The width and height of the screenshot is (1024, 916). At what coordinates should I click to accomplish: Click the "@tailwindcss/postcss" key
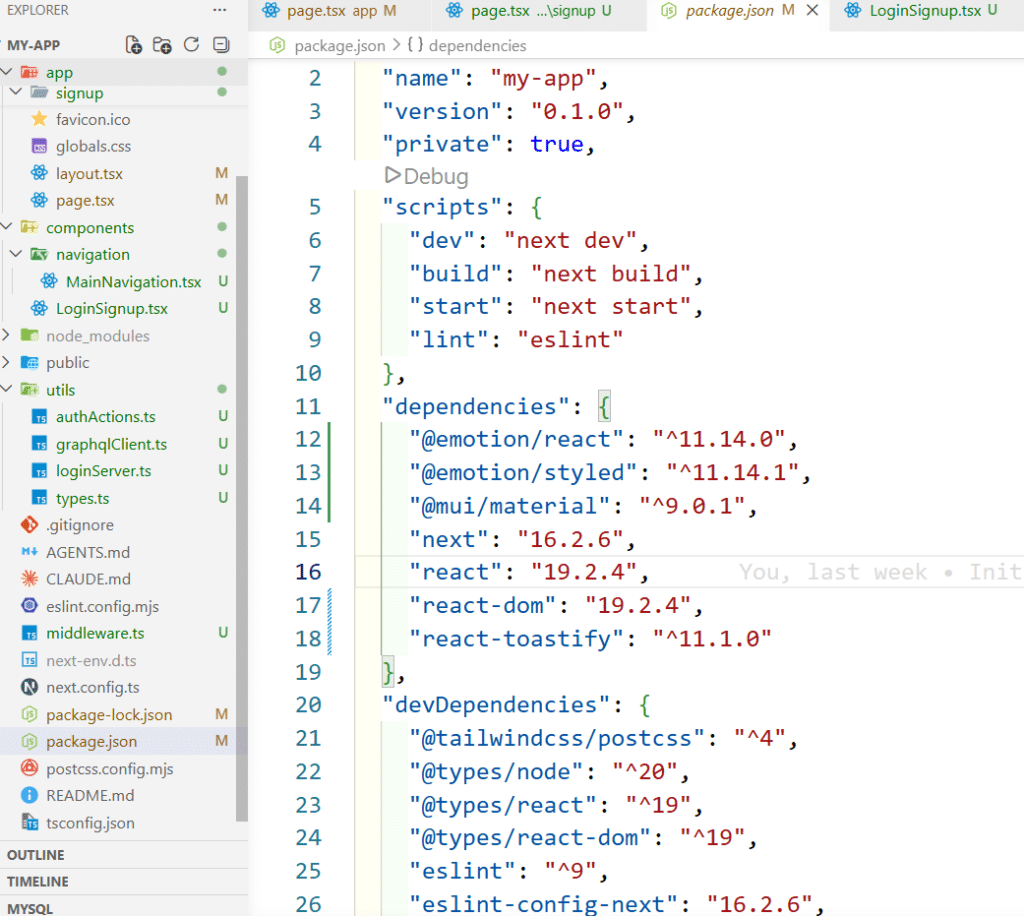click(556, 738)
